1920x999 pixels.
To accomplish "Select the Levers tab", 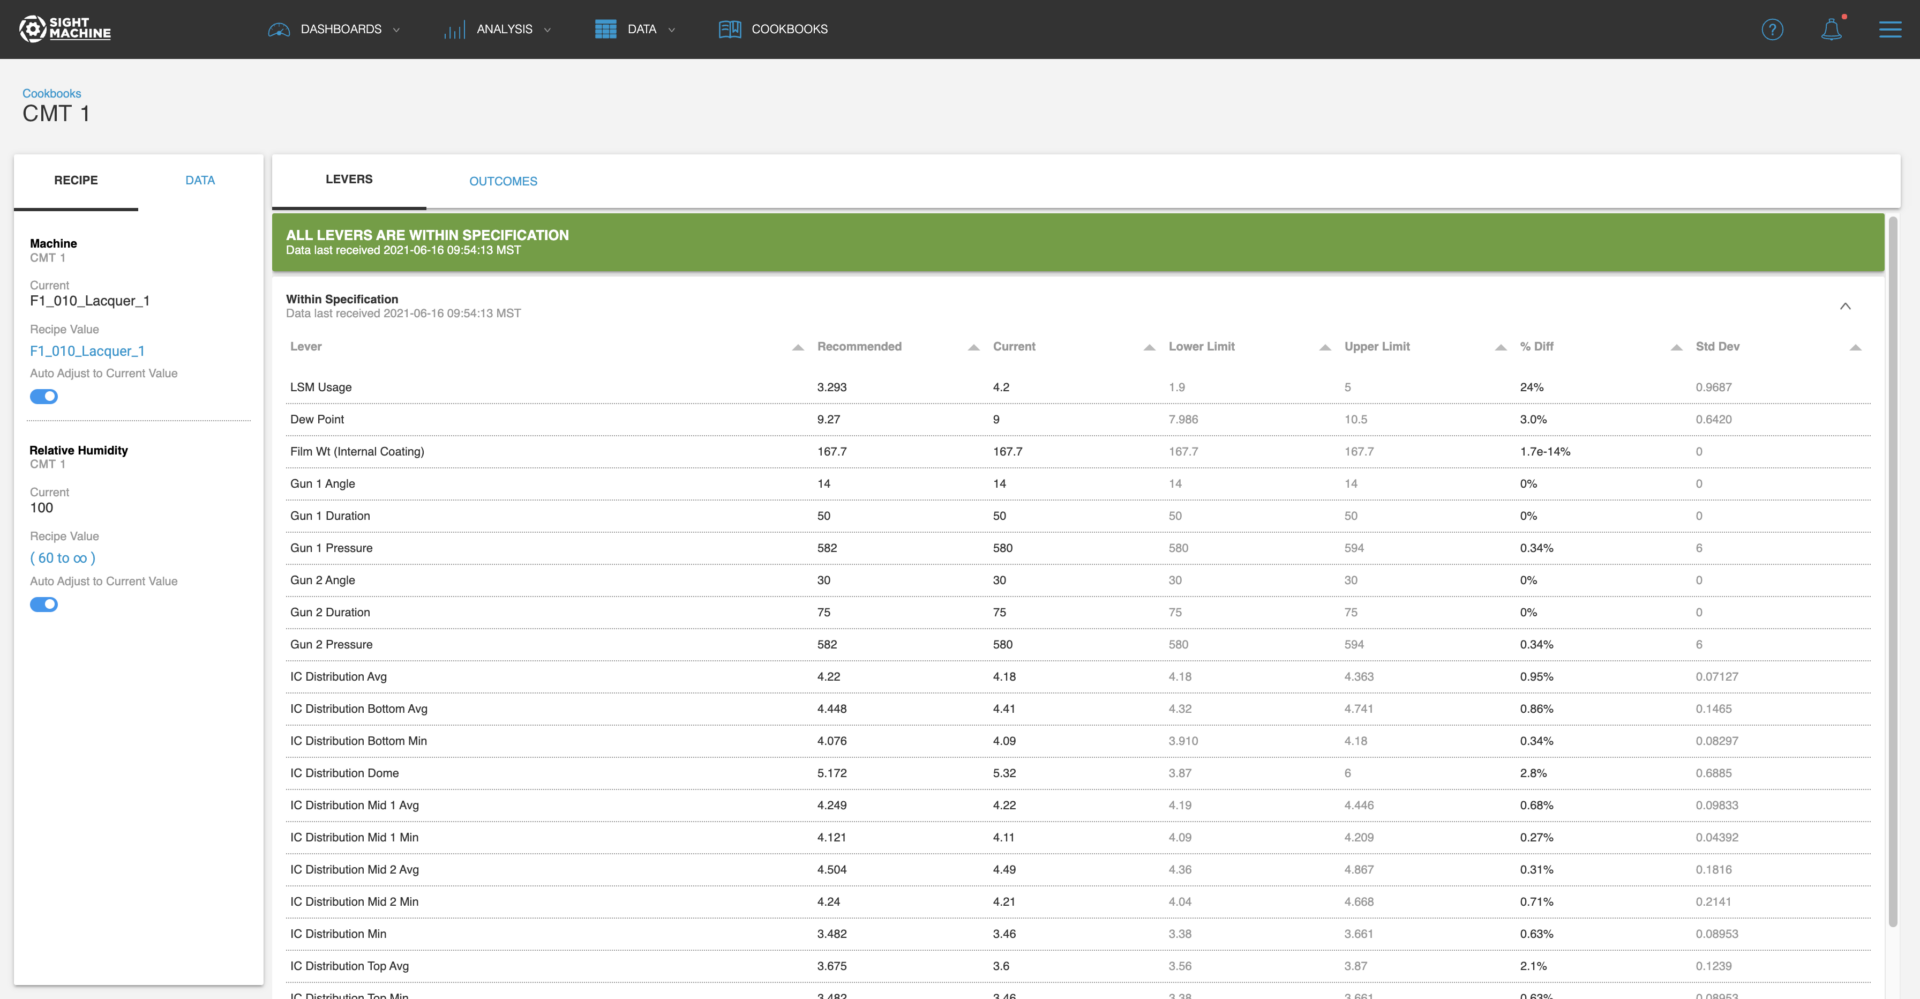I will 349,180.
